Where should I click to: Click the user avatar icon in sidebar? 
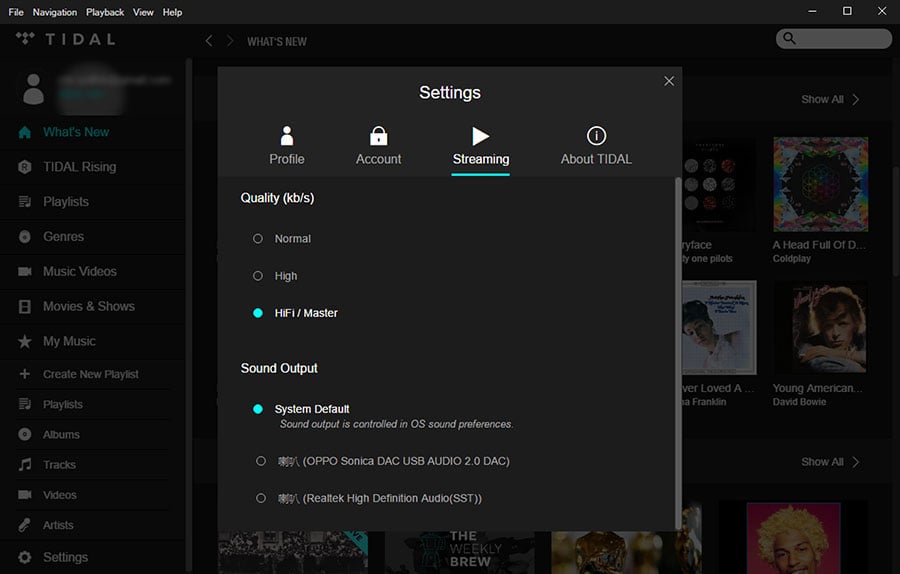point(33,89)
